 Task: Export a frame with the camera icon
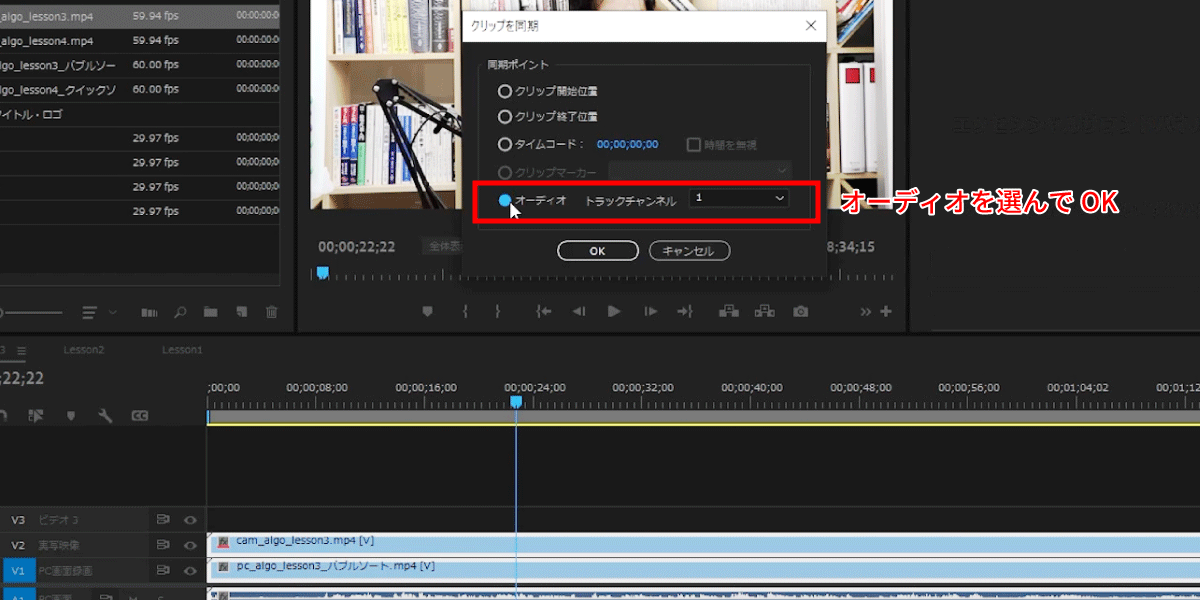coord(800,312)
